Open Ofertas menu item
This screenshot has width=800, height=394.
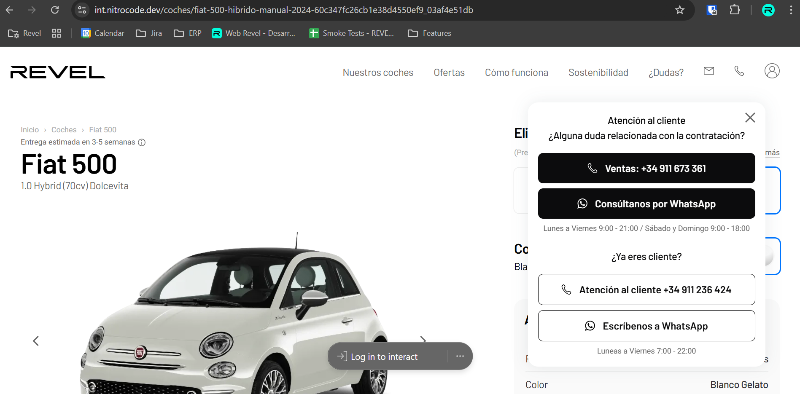pos(449,72)
